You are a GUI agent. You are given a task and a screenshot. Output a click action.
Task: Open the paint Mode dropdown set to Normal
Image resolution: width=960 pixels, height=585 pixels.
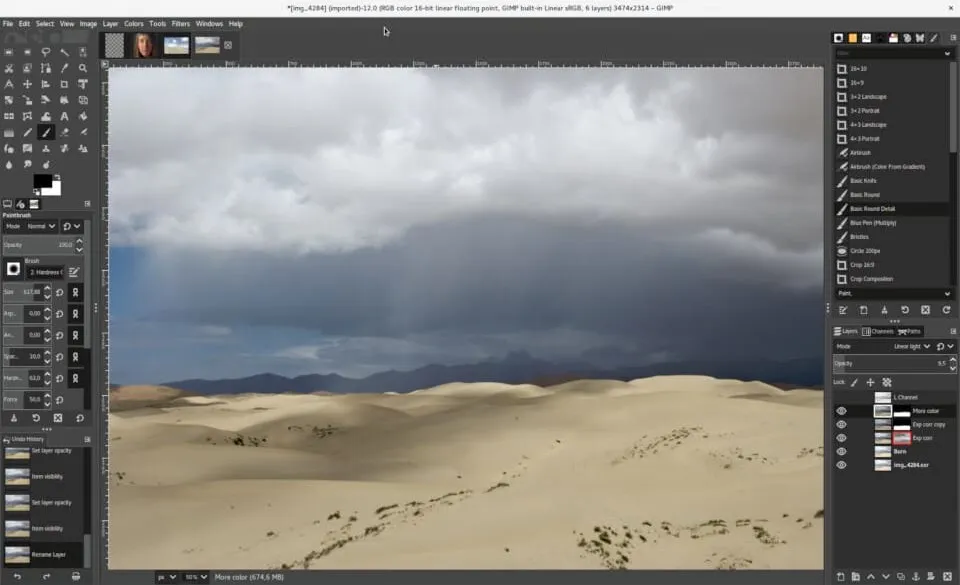[38, 226]
